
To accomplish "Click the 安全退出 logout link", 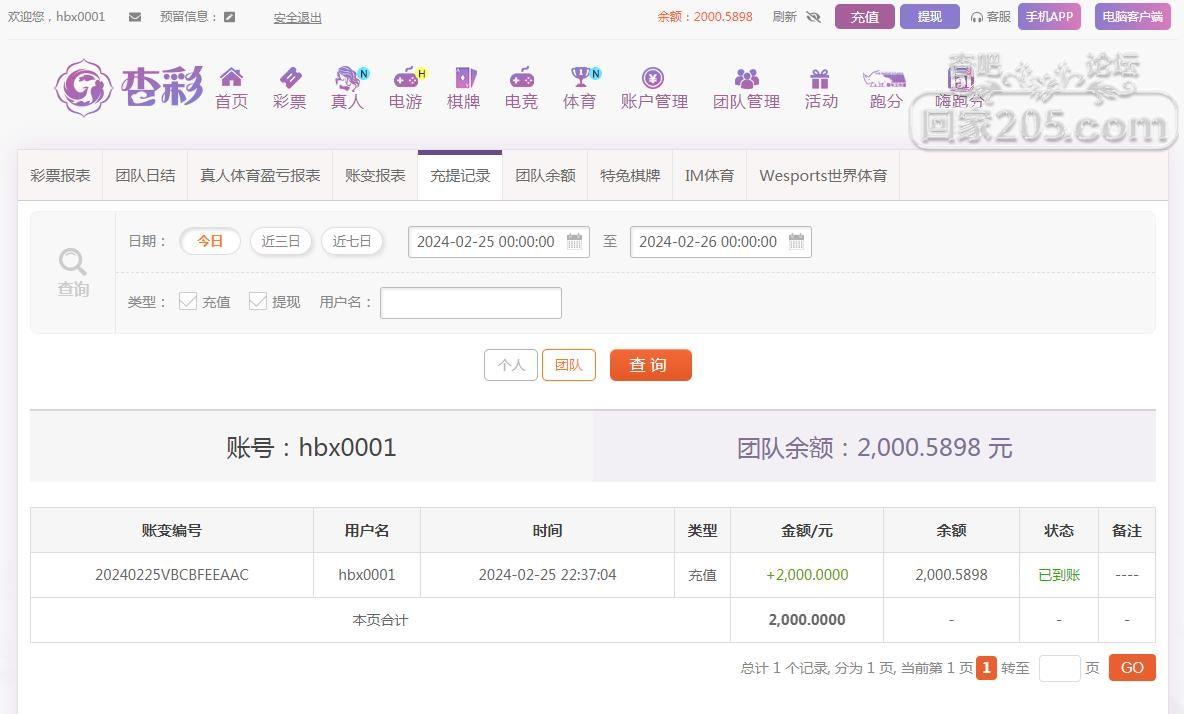I will tap(298, 17).
